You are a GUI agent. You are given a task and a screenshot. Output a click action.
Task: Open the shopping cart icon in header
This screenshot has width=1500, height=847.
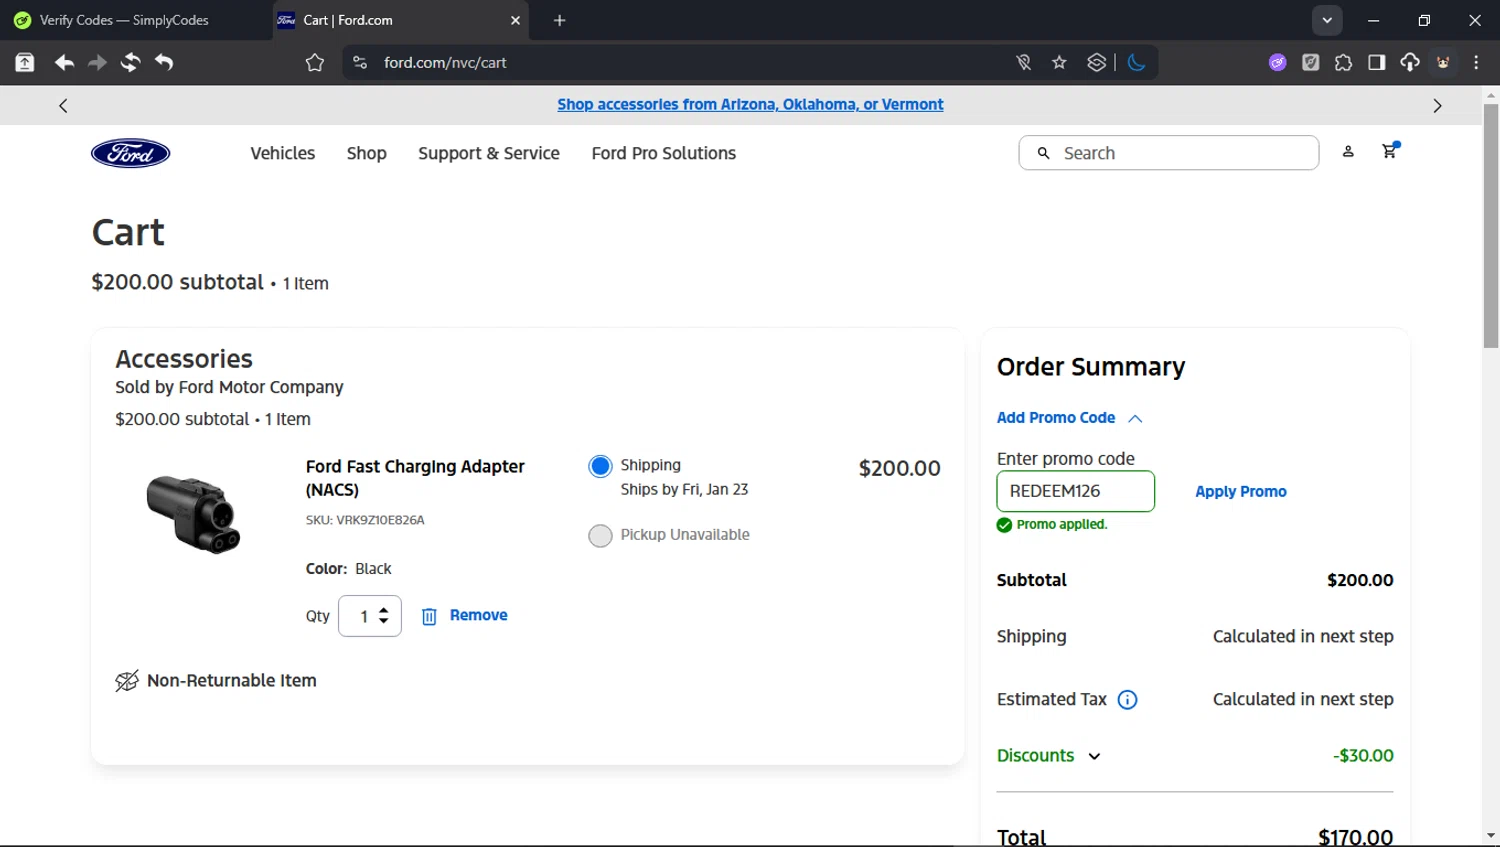click(x=1389, y=151)
